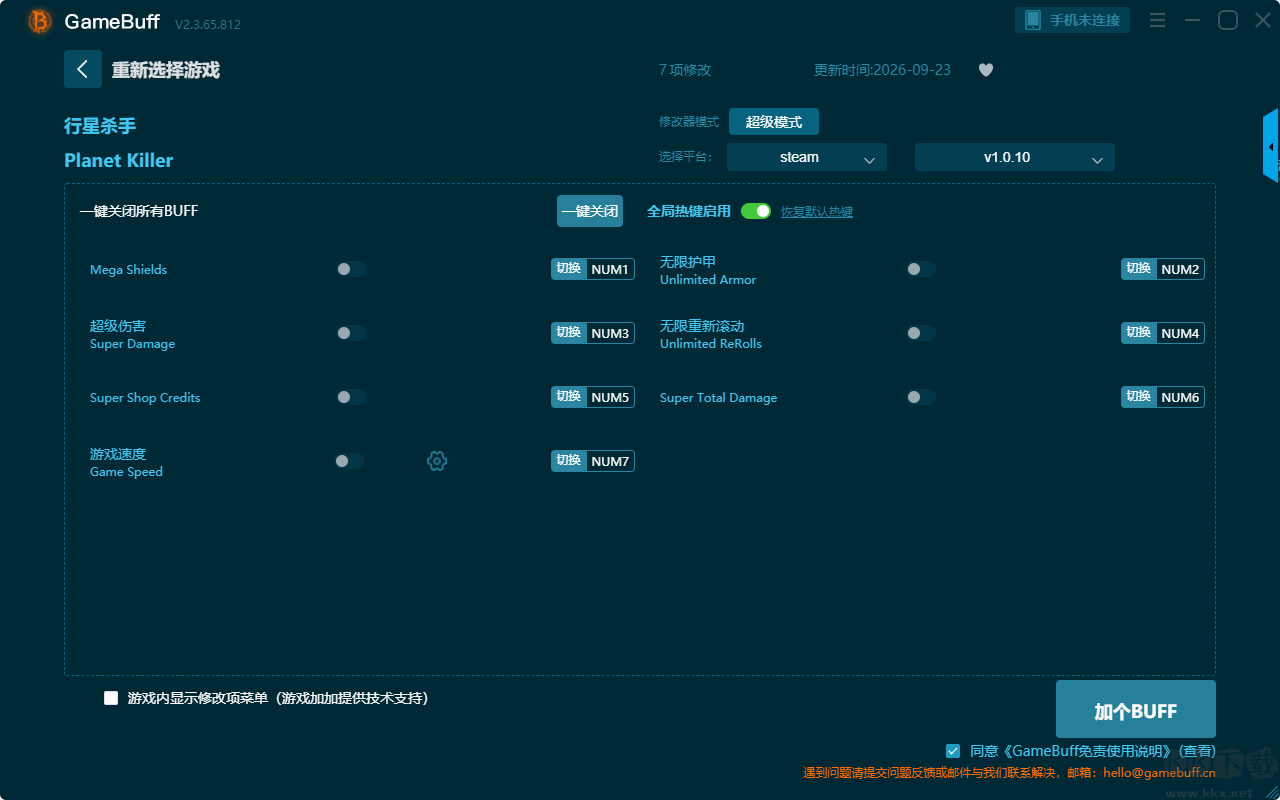
Task: Click 恢复默认热键 restore hotkeys link
Action: click(817, 212)
